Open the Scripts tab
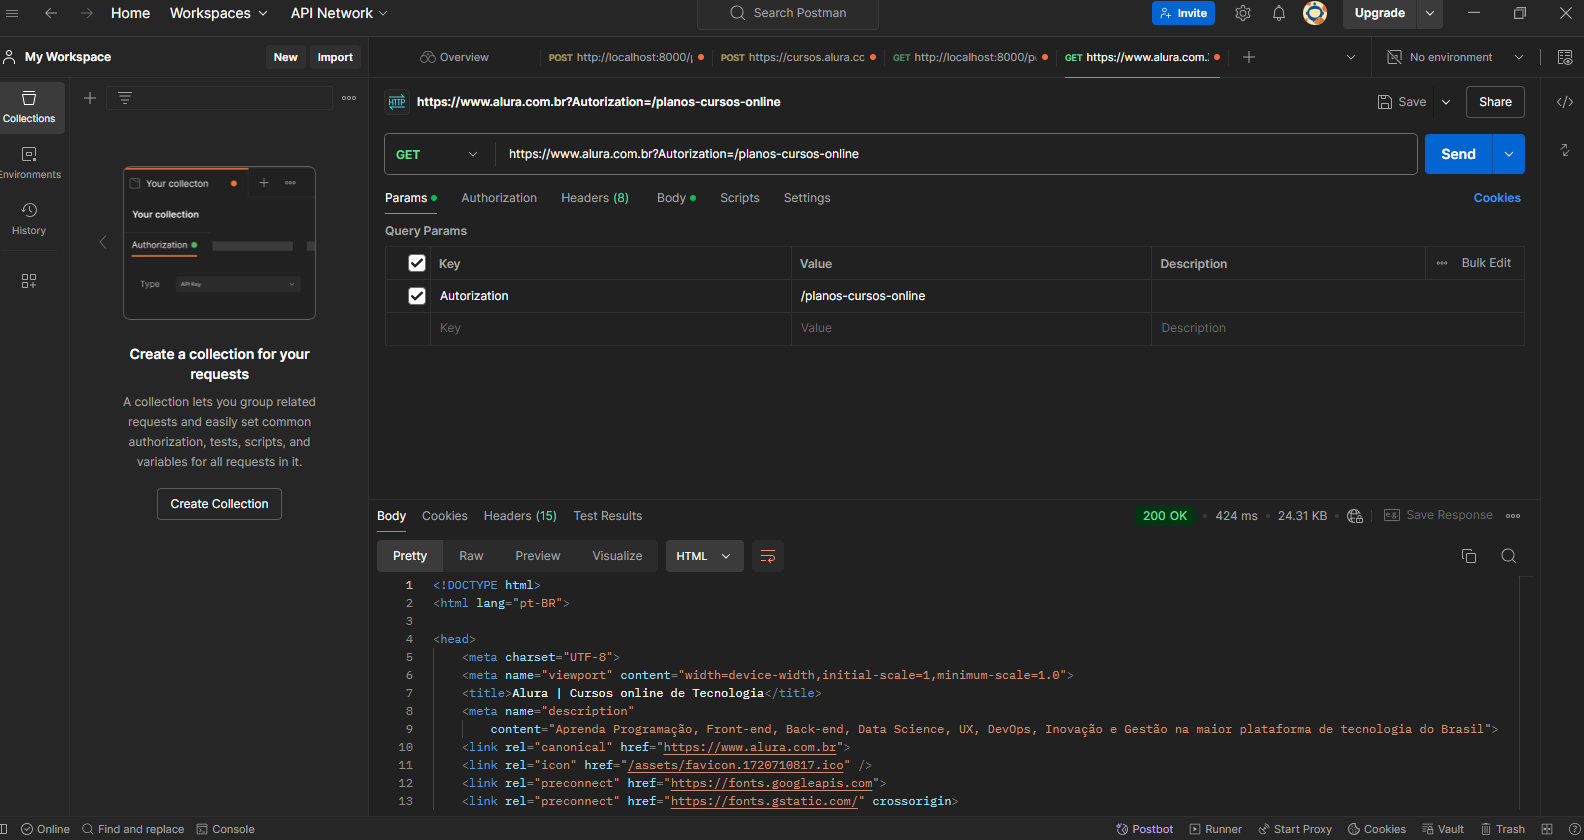The height and width of the screenshot is (840, 1584). pos(740,198)
